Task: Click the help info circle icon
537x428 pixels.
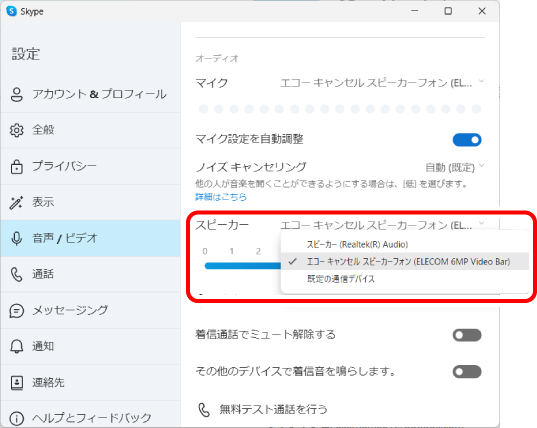Action: click(16, 418)
